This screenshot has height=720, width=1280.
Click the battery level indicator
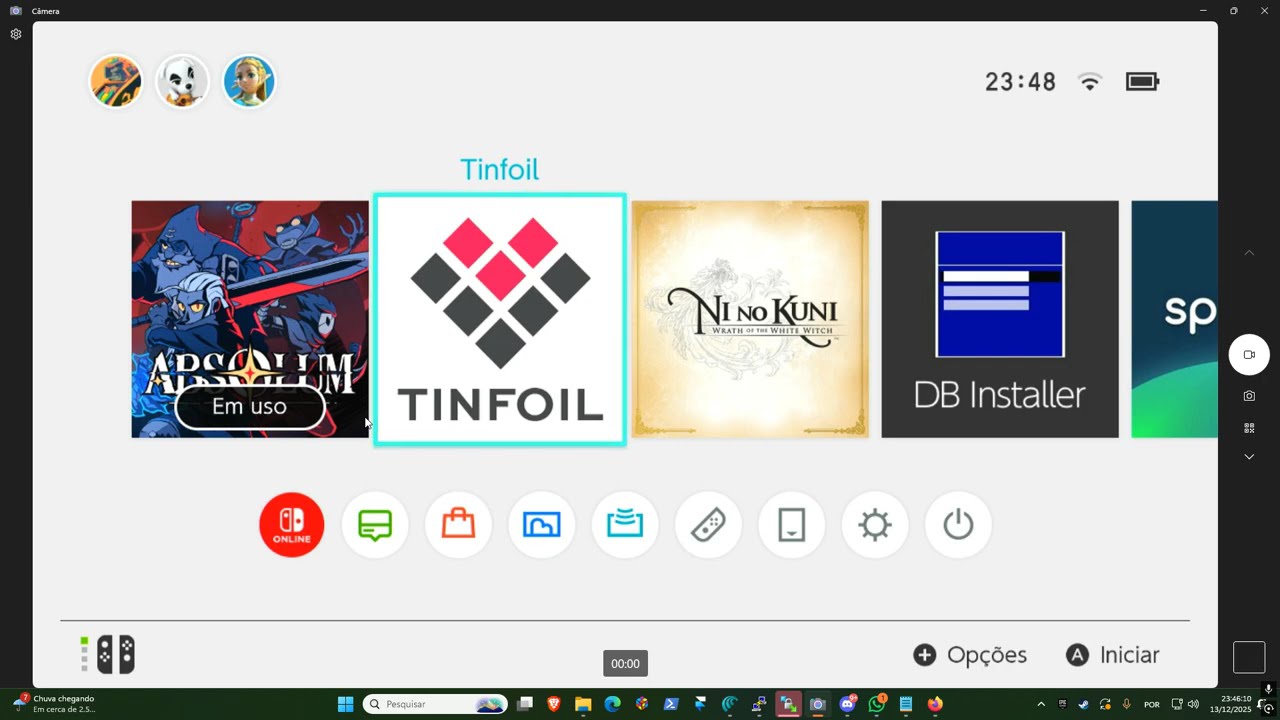(1142, 81)
